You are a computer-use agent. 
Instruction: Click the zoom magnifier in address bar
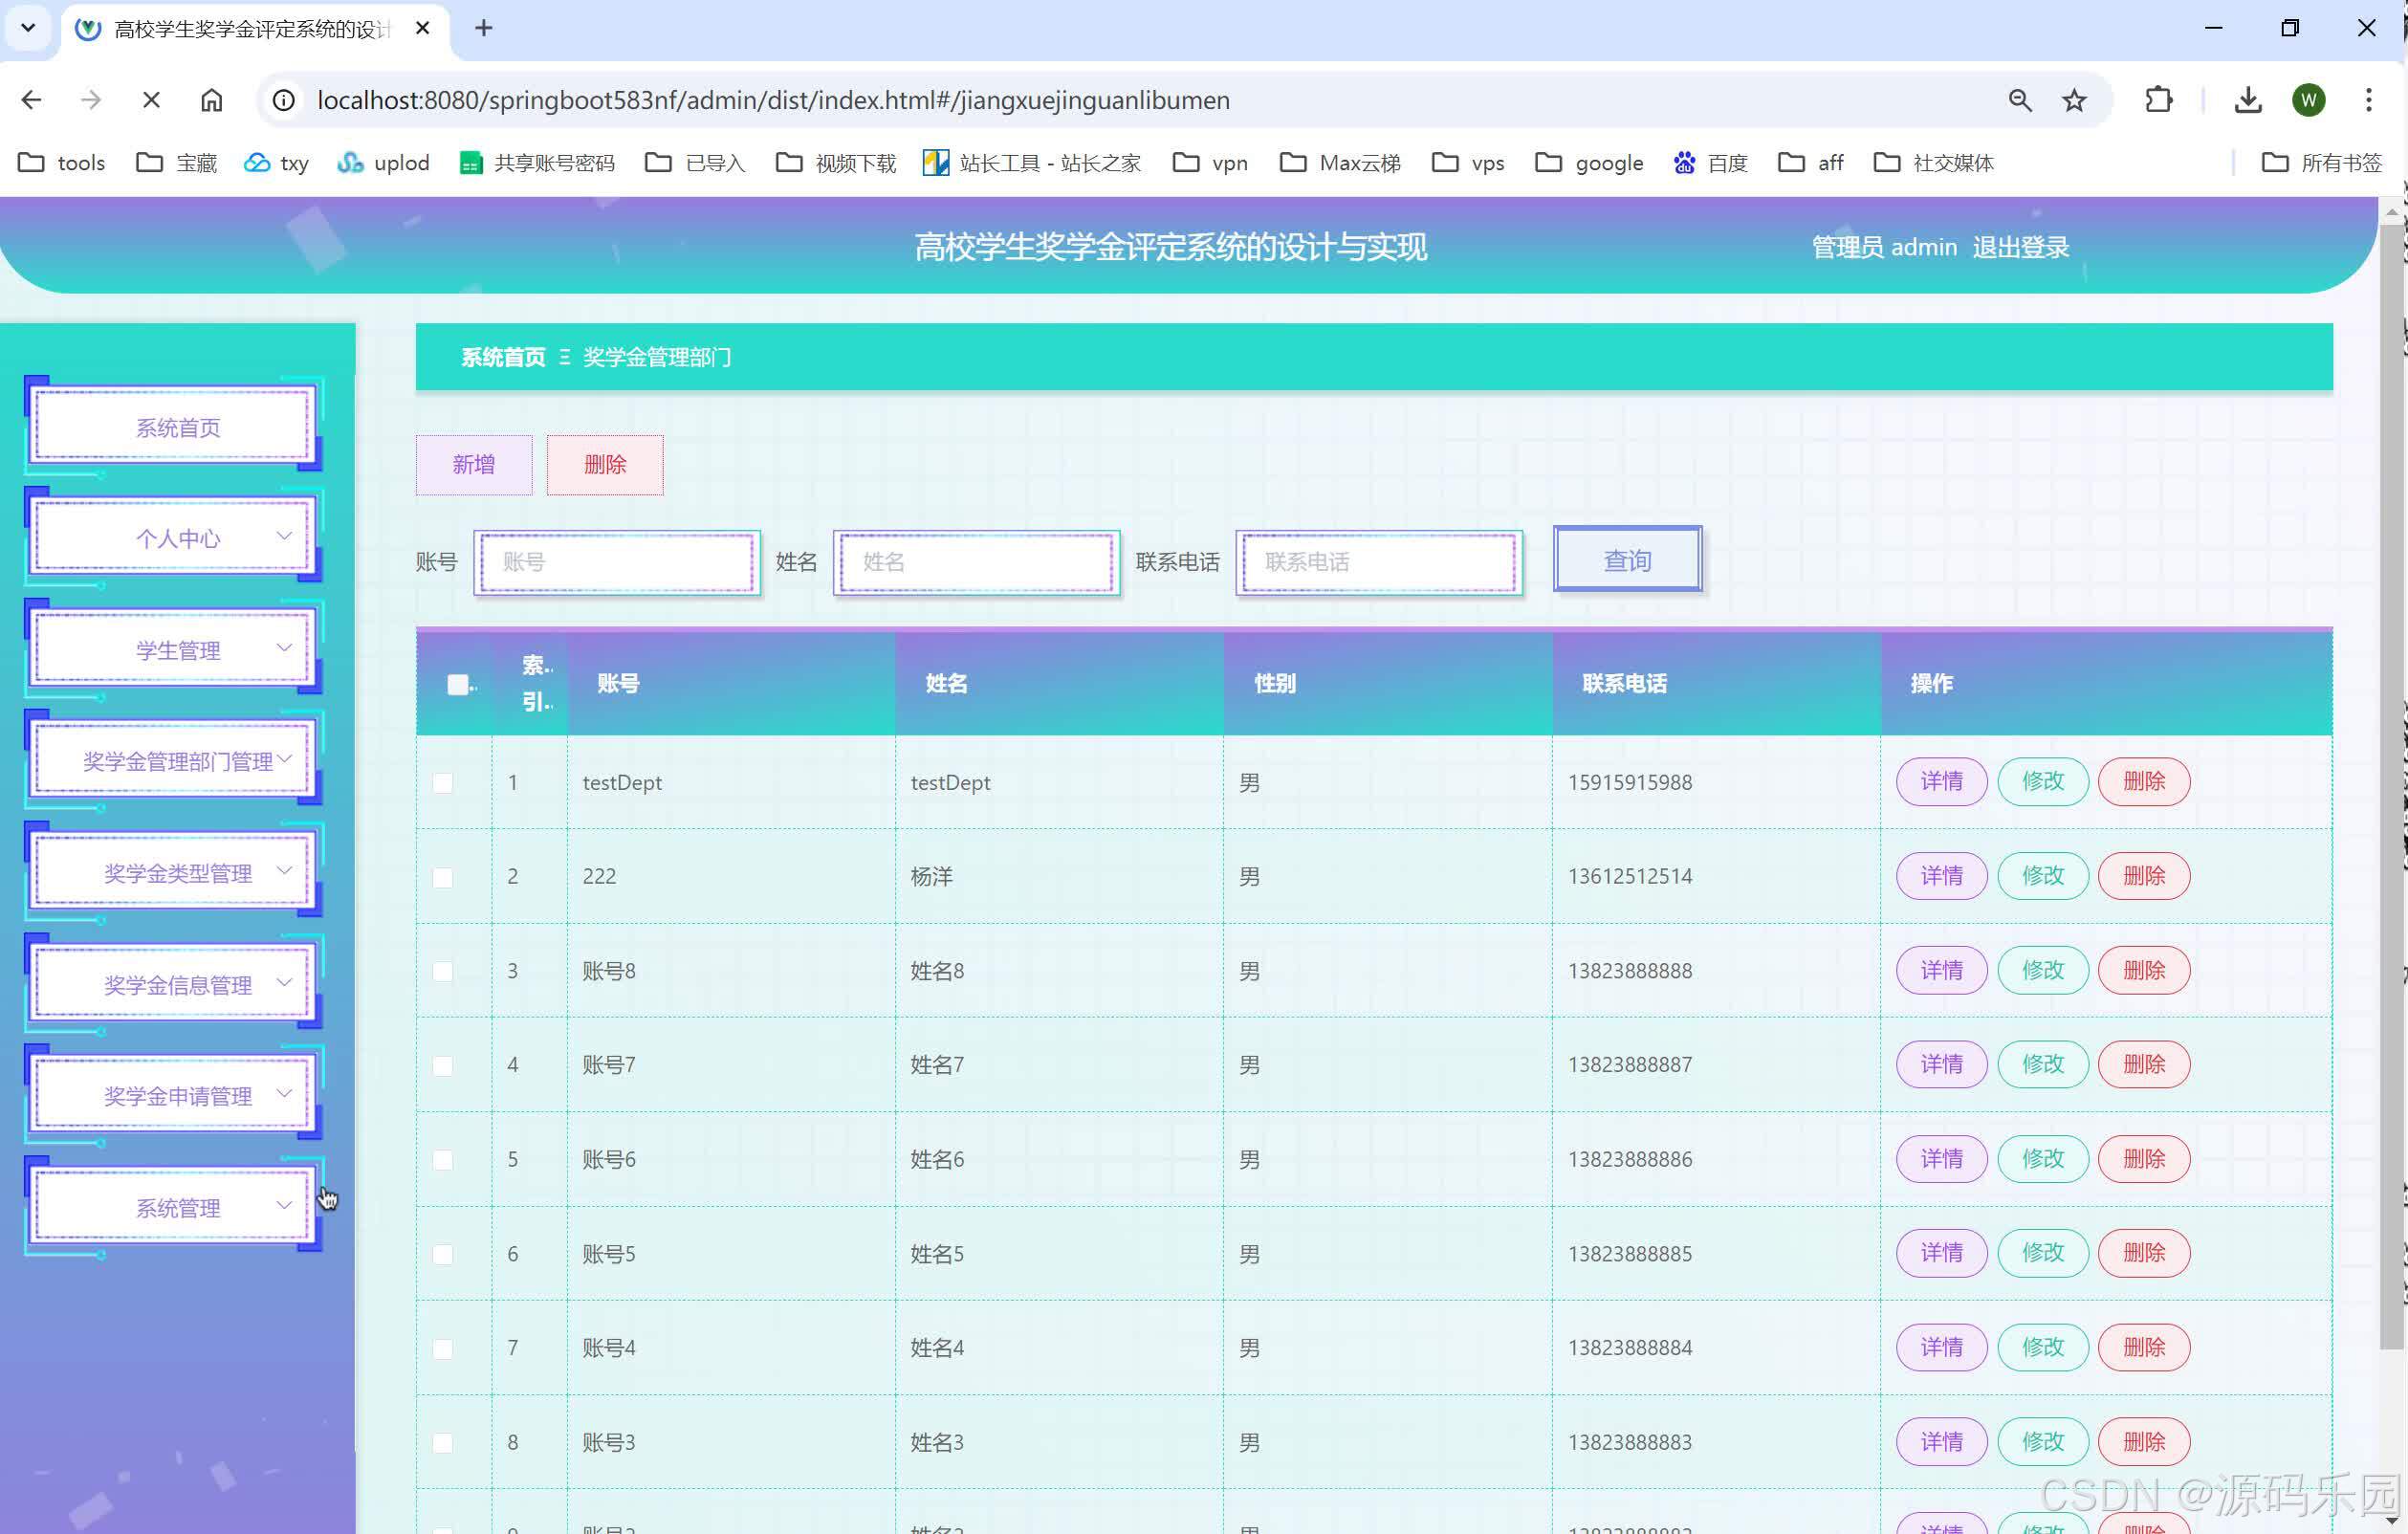click(2019, 100)
